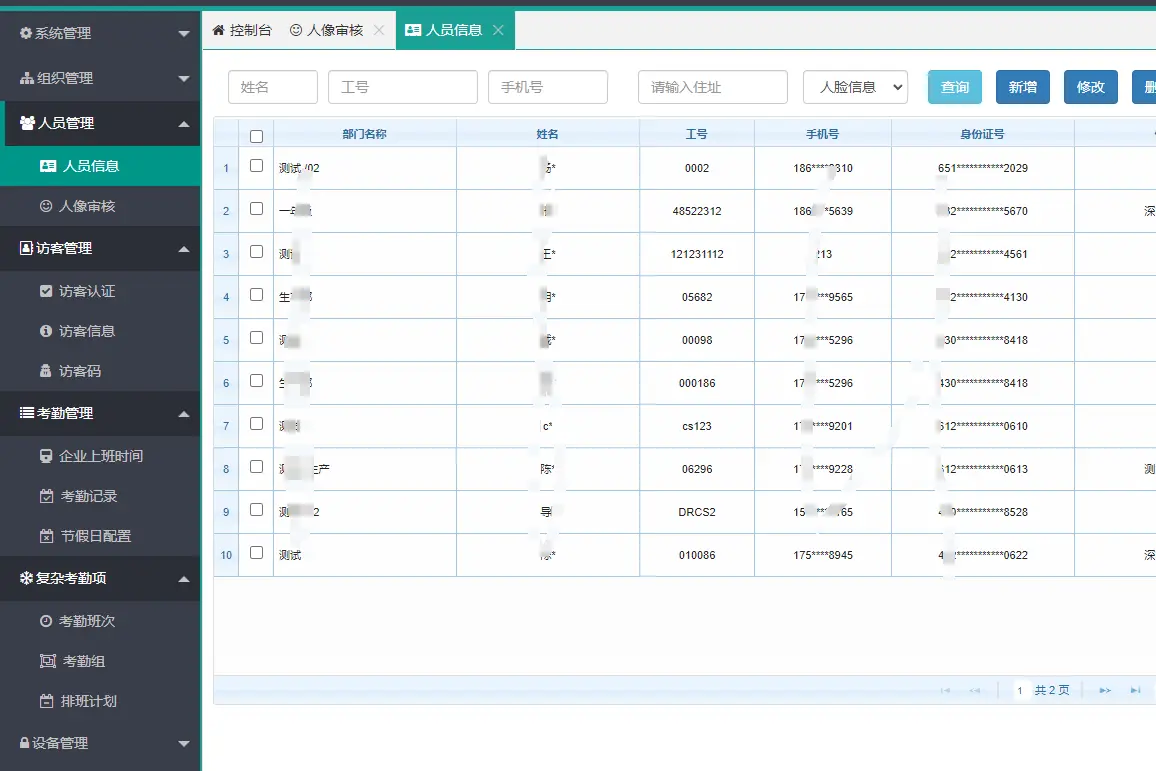Click the 新增 button

pyautogui.click(x=1023, y=87)
